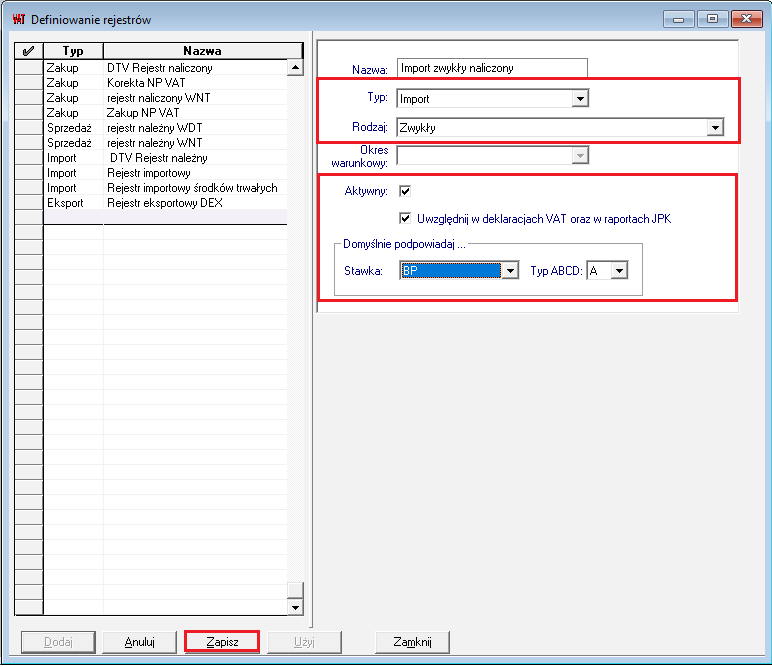Click row selector beside DTV Rejestr naliczony
This screenshot has height=667, width=772.
29,68
